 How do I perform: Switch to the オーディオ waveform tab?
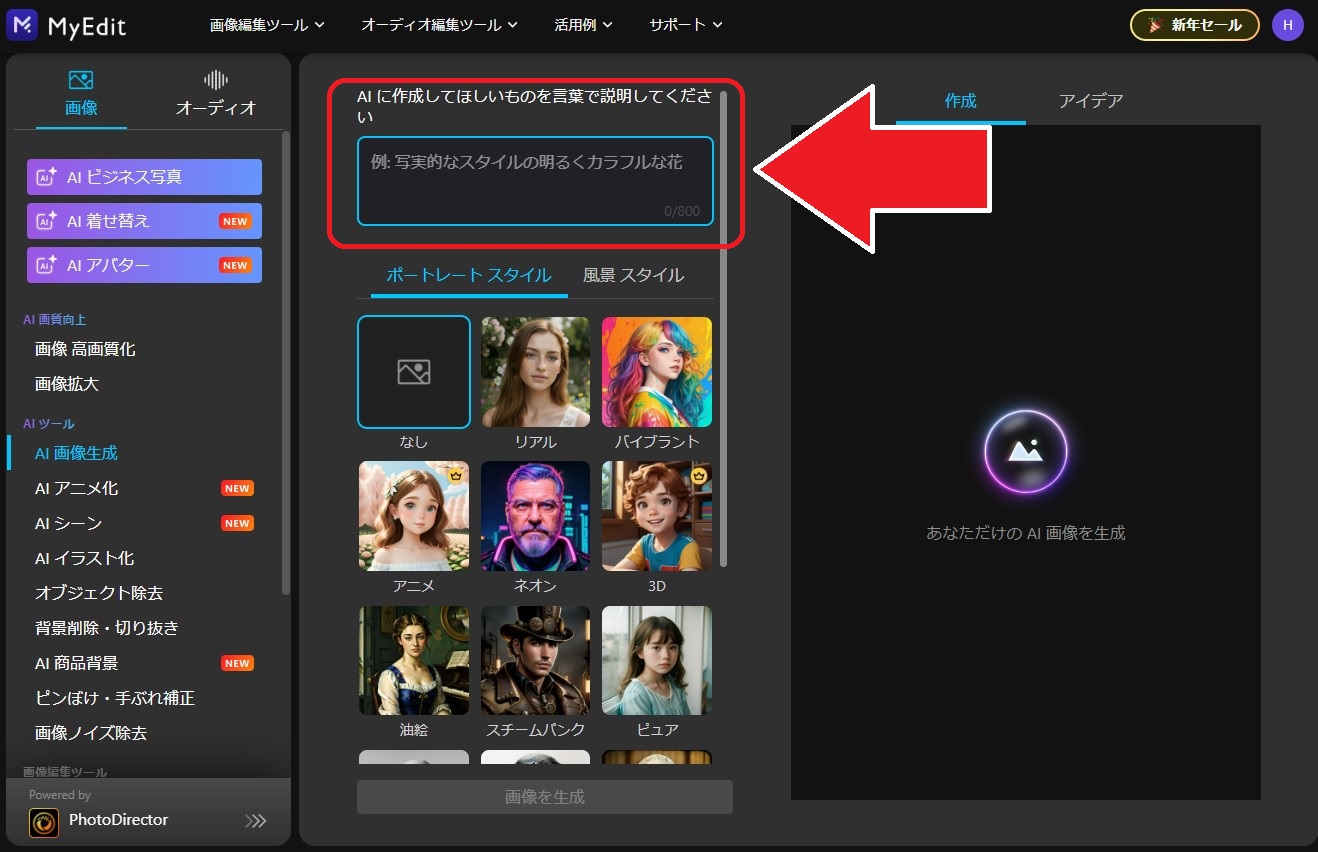point(215,94)
